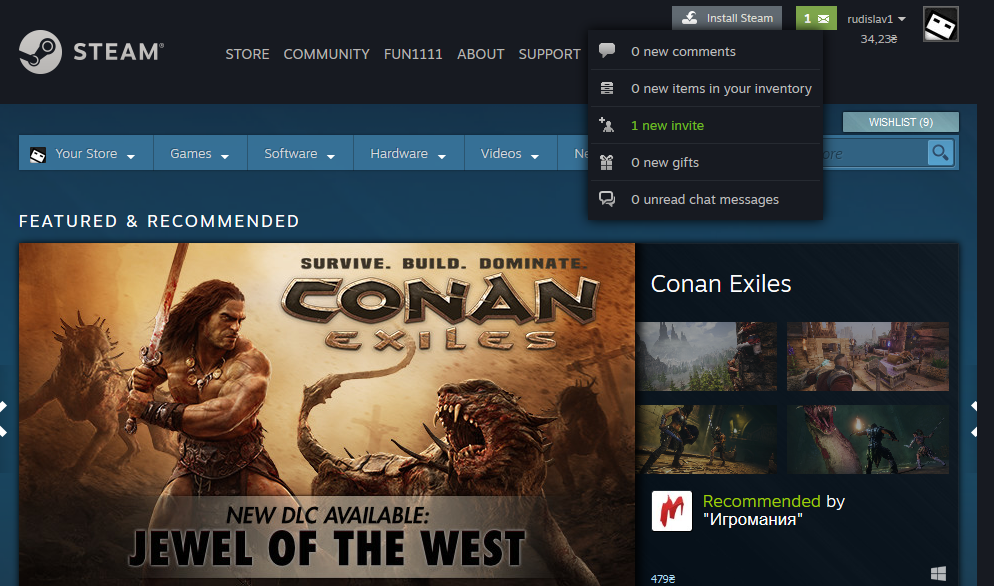
Task: Open the ABOUT page
Action: 481,54
